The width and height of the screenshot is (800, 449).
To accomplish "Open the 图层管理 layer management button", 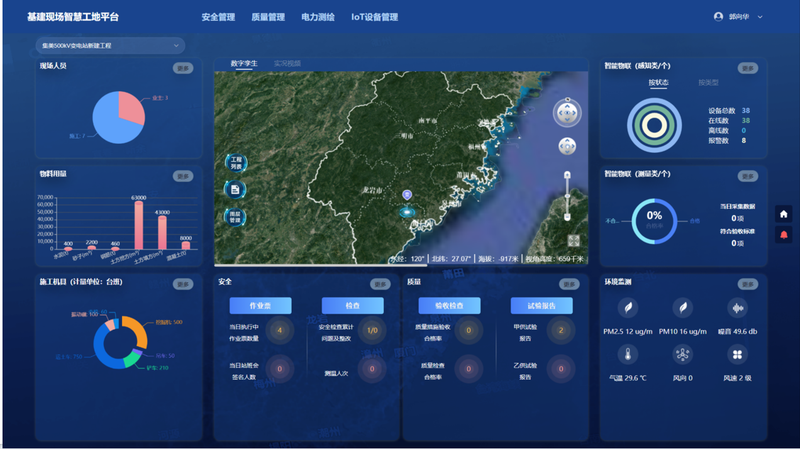I will click(x=235, y=217).
